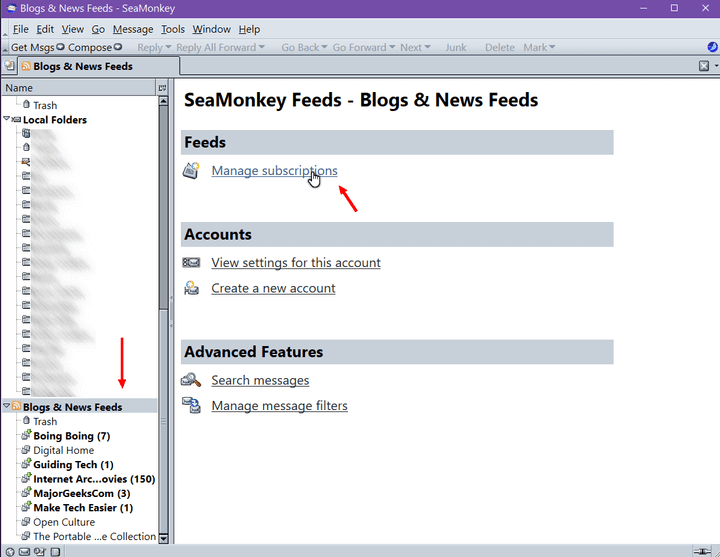Open the View menu
Screen dimensions: 720x557
coord(73,29)
